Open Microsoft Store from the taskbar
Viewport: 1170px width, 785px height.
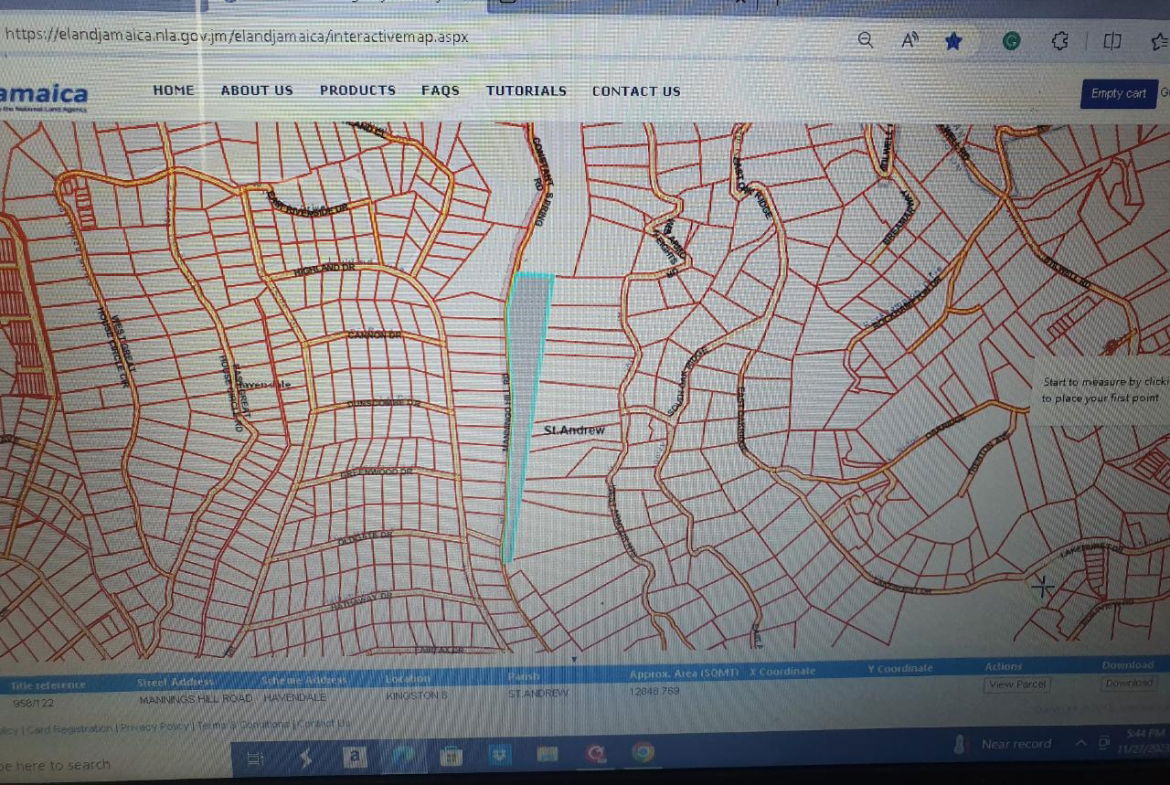(x=451, y=756)
